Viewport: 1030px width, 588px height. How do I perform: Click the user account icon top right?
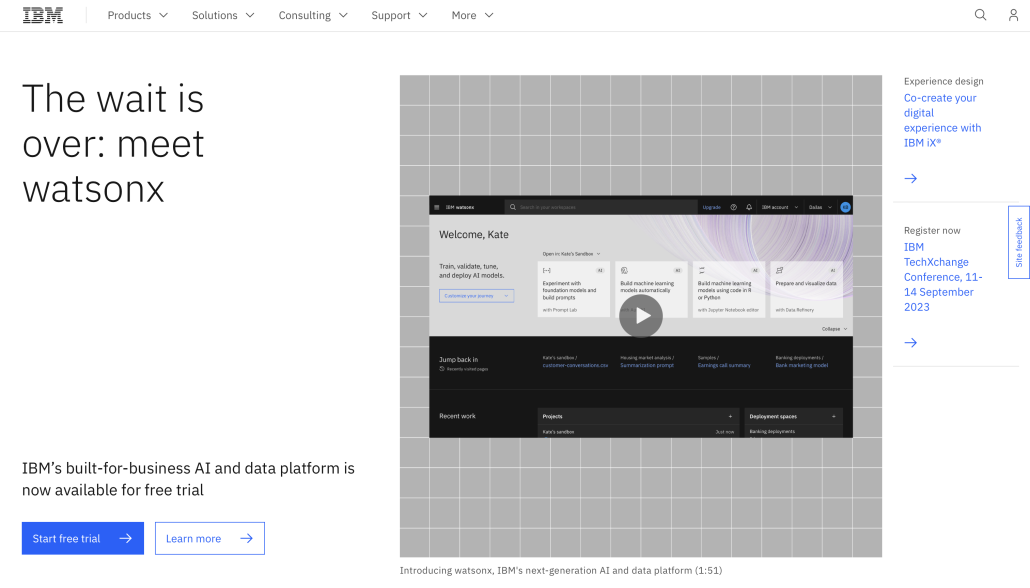click(x=1014, y=15)
